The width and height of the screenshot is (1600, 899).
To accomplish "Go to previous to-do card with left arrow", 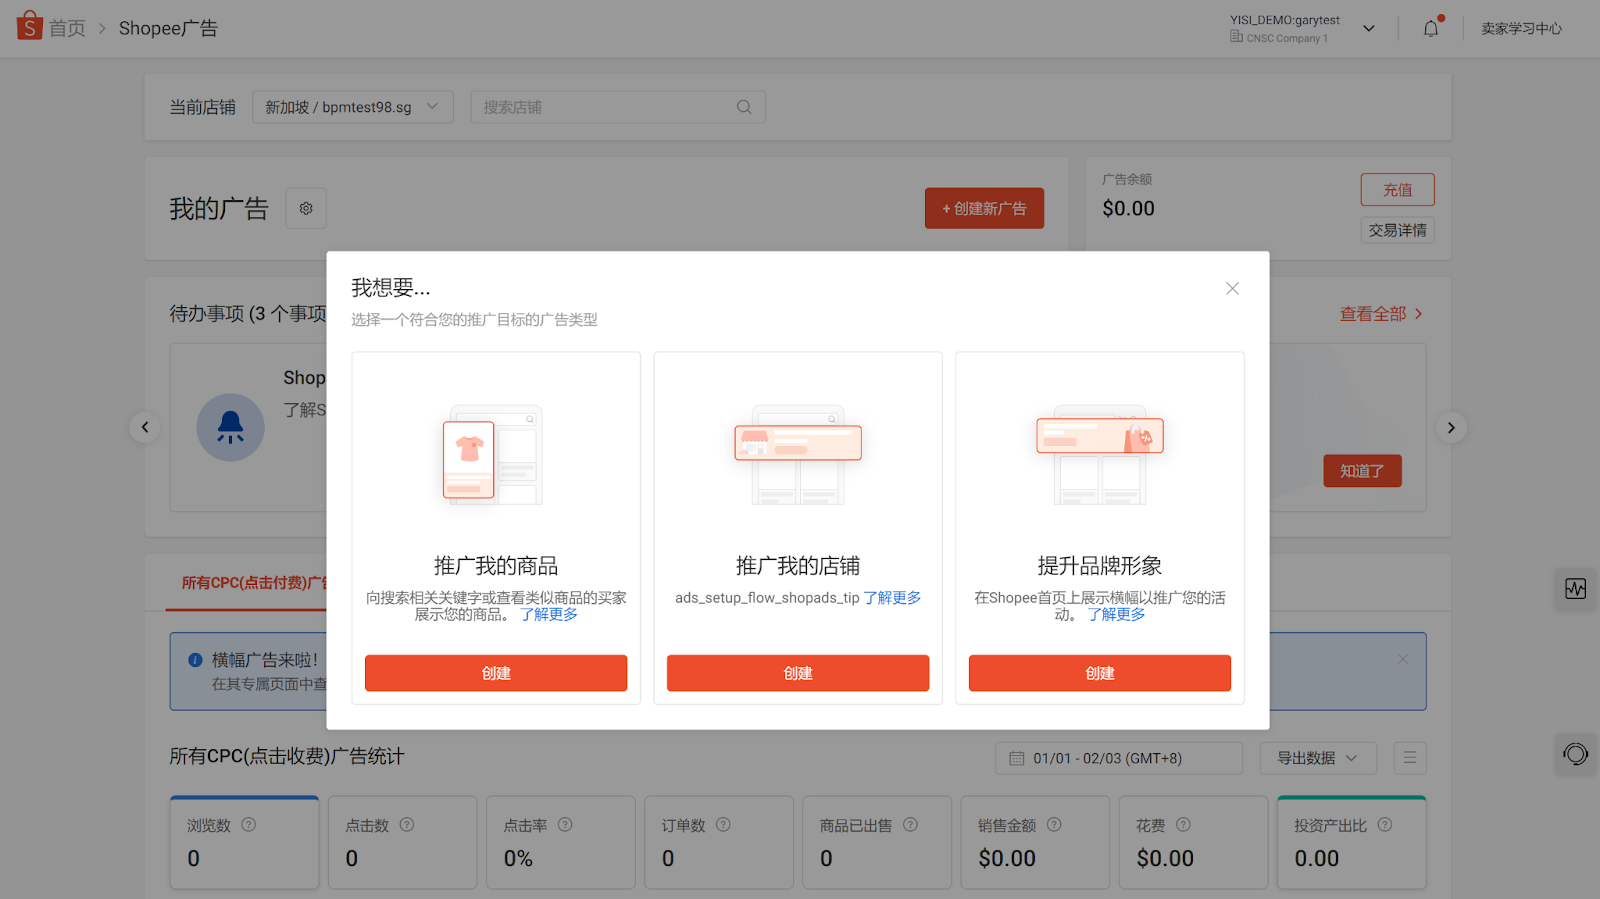I will [x=145, y=428].
